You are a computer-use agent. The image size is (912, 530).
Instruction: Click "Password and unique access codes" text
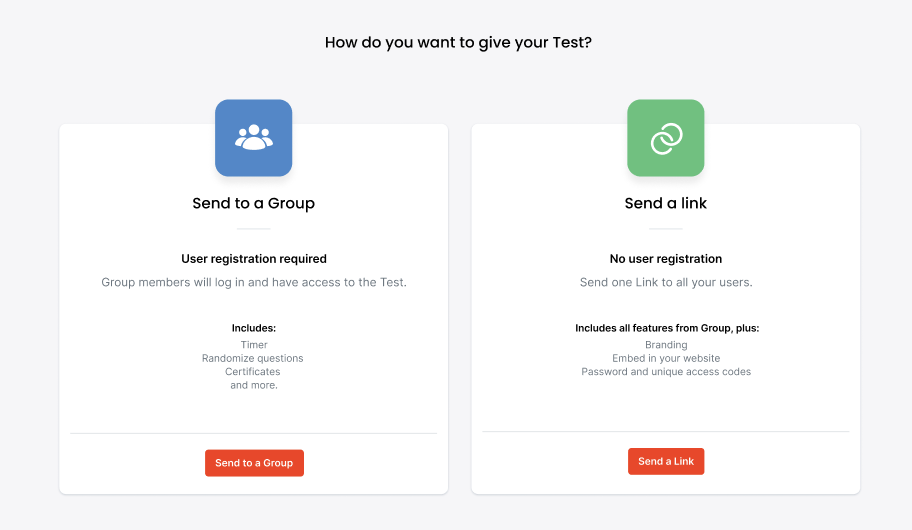pos(665,372)
